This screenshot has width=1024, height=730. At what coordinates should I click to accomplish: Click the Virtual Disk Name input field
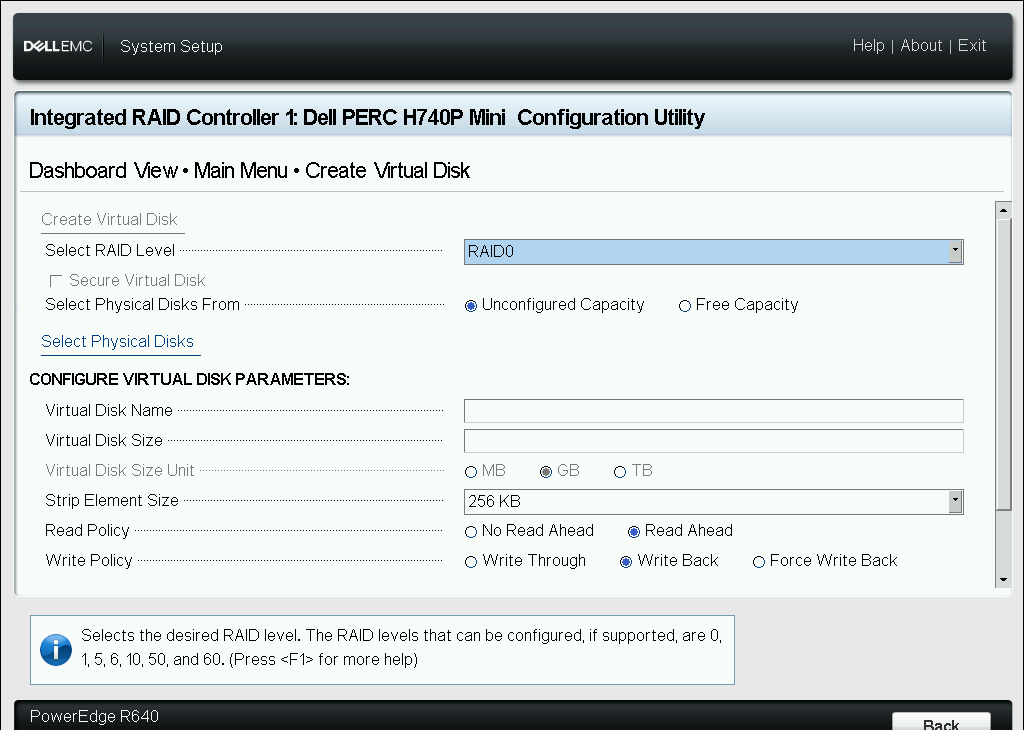click(x=713, y=410)
